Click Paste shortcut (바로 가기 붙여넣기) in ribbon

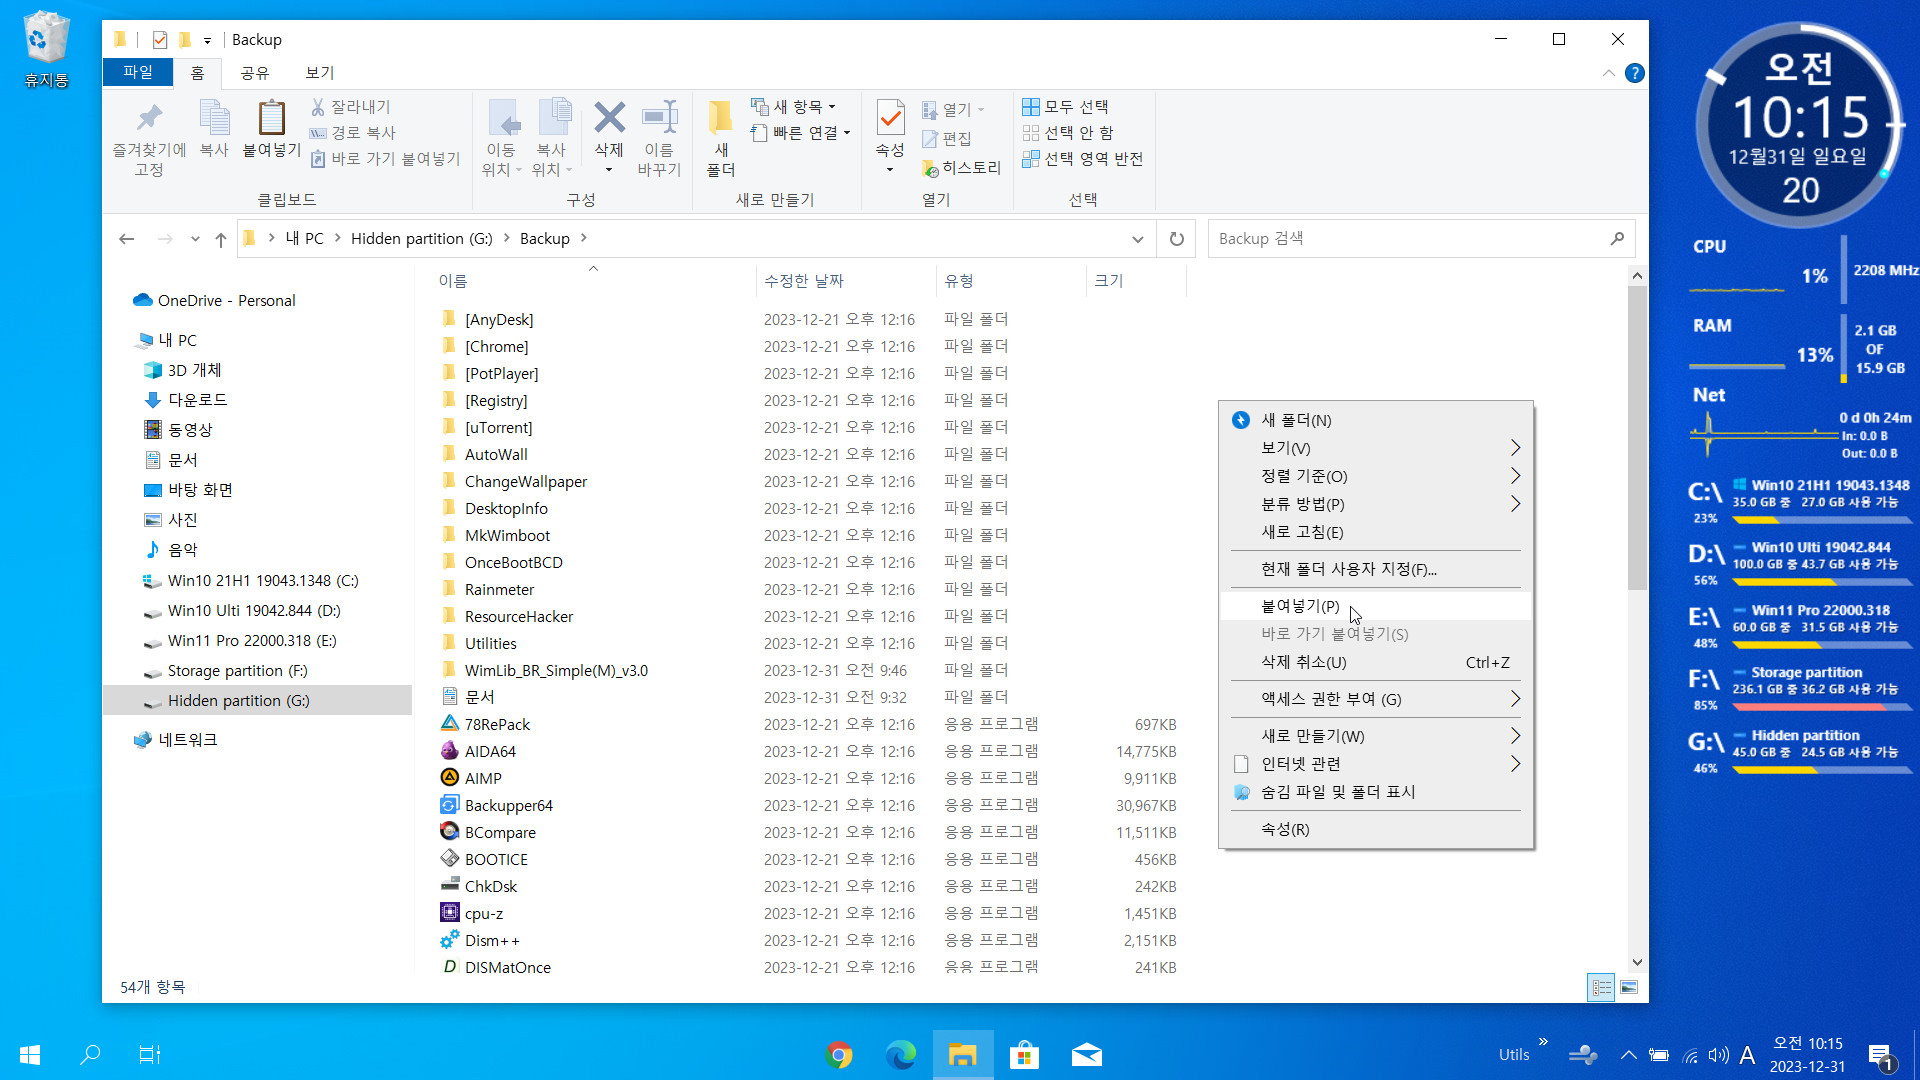pyautogui.click(x=385, y=158)
